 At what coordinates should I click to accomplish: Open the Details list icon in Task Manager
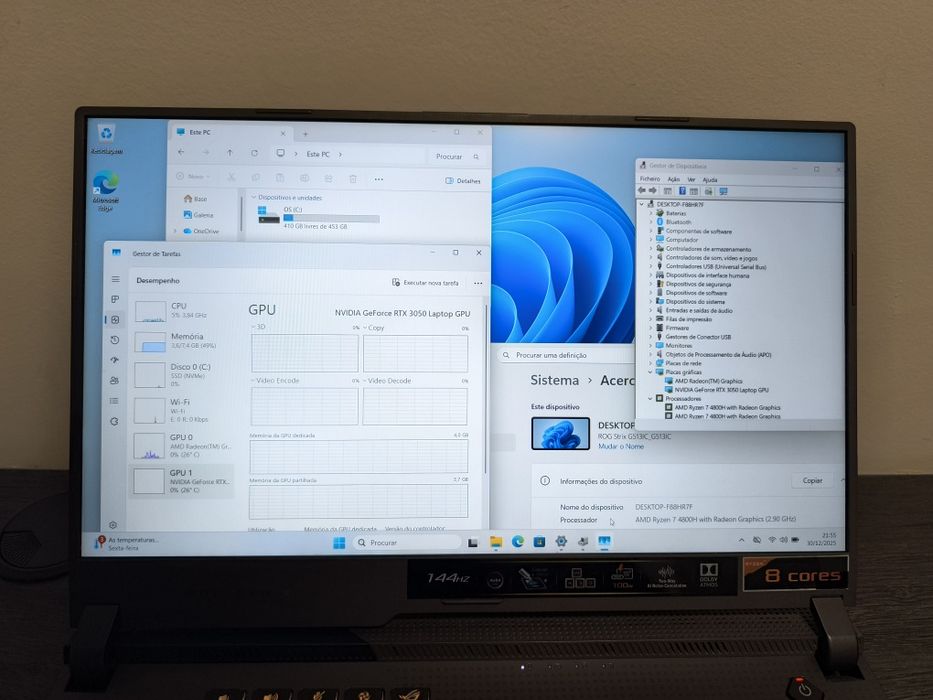pos(114,401)
